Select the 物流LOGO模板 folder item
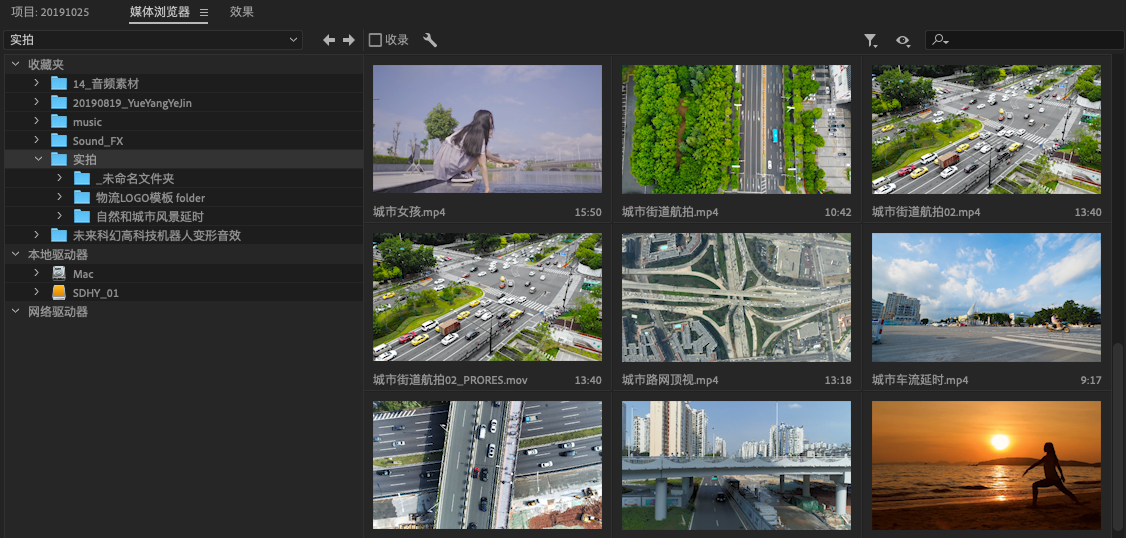Image resolution: width=1126 pixels, height=538 pixels. (x=150, y=198)
